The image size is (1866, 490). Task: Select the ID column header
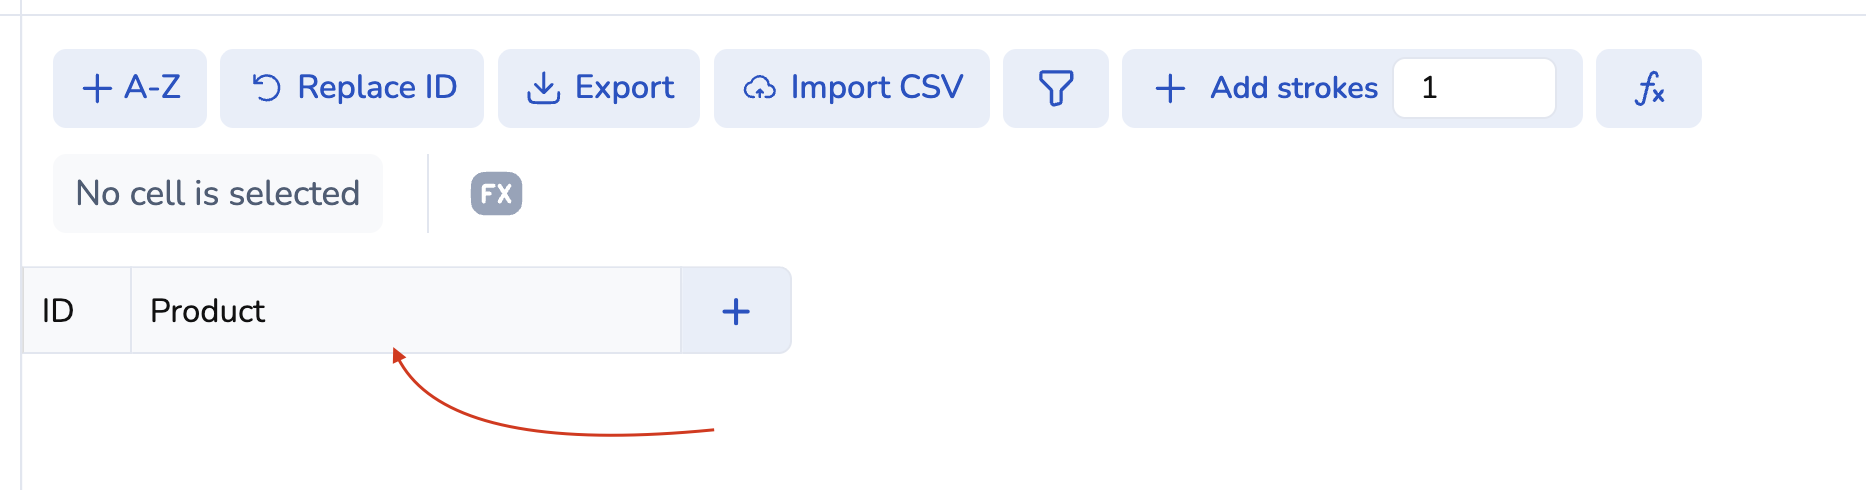[x=76, y=311]
